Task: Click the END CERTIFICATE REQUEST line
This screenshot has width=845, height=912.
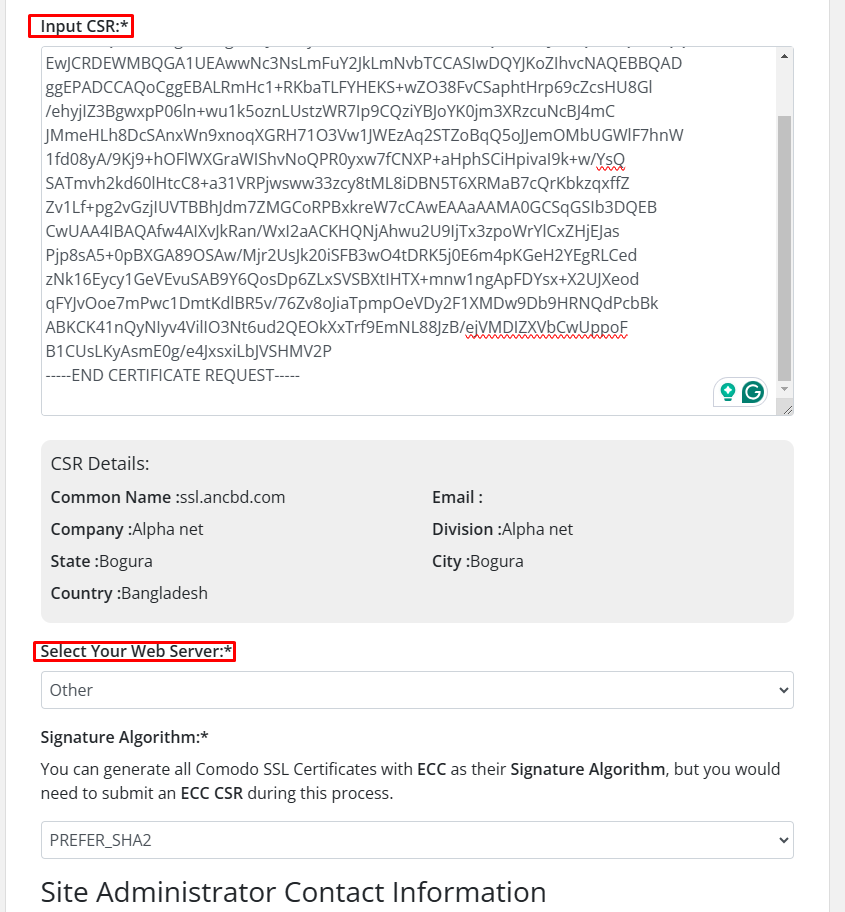Action: (173, 375)
